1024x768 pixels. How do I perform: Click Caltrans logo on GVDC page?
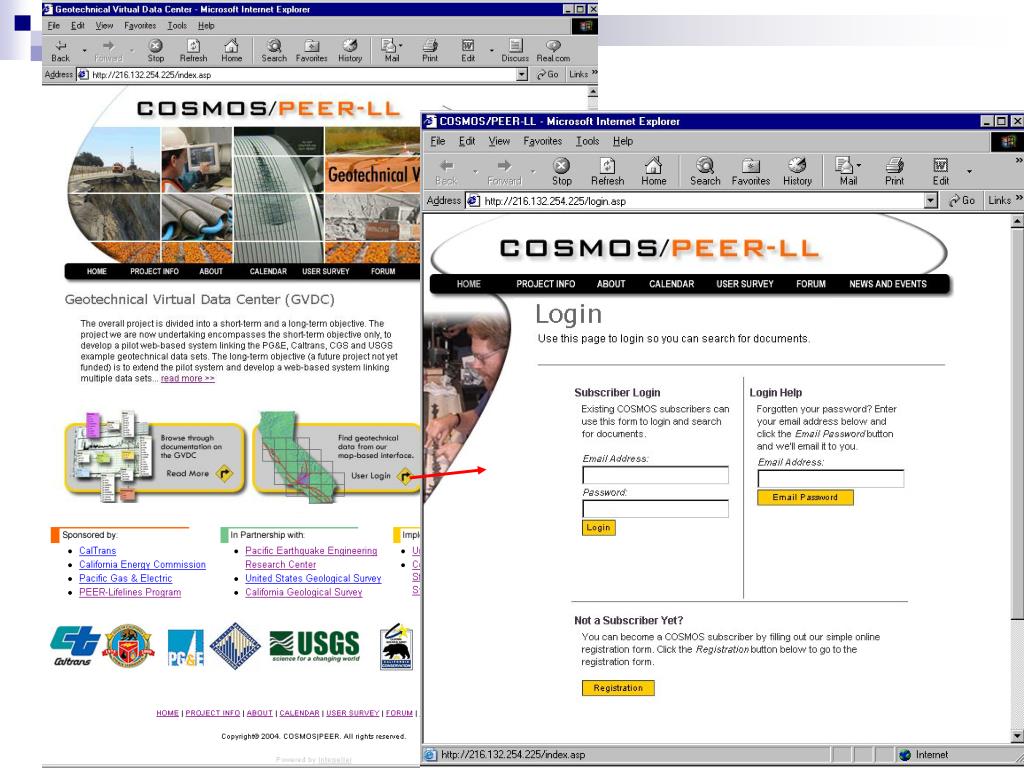tap(75, 646)
